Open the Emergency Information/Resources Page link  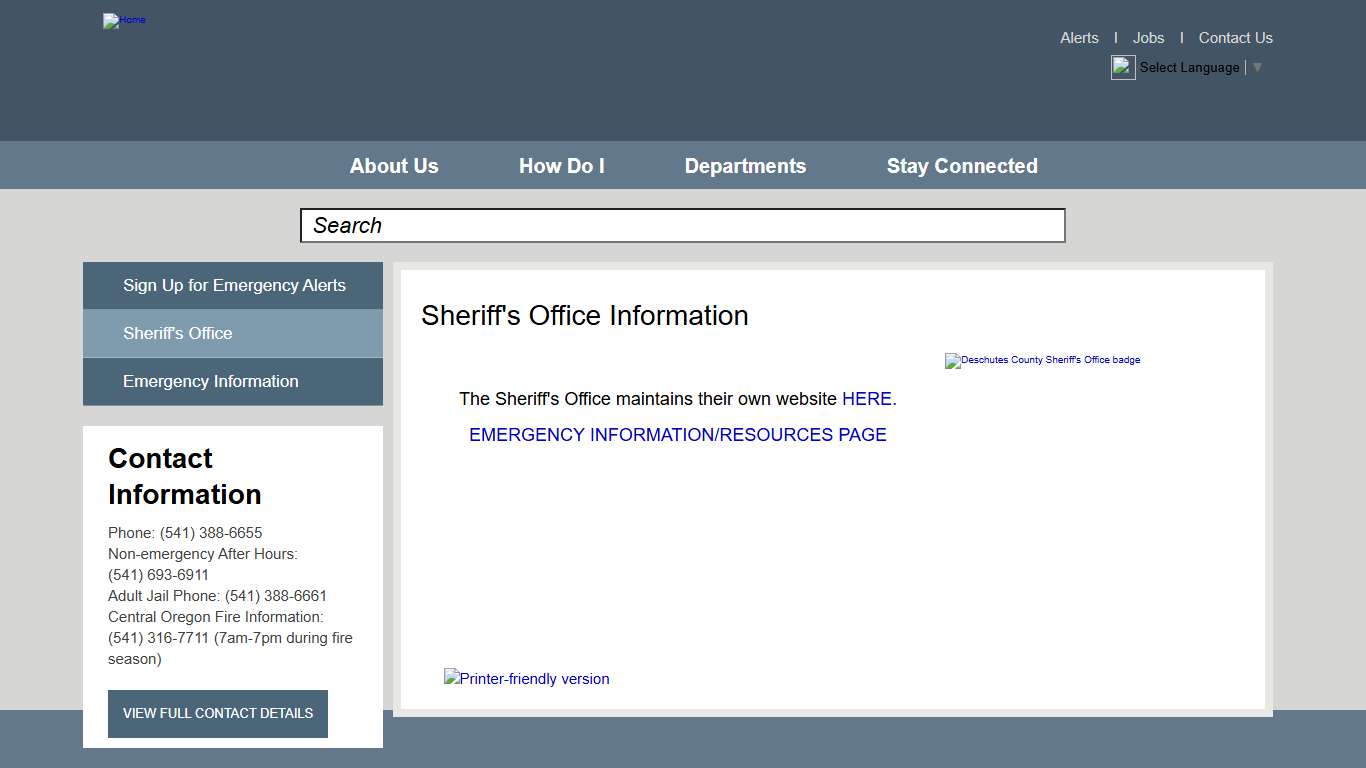point(677,434)
